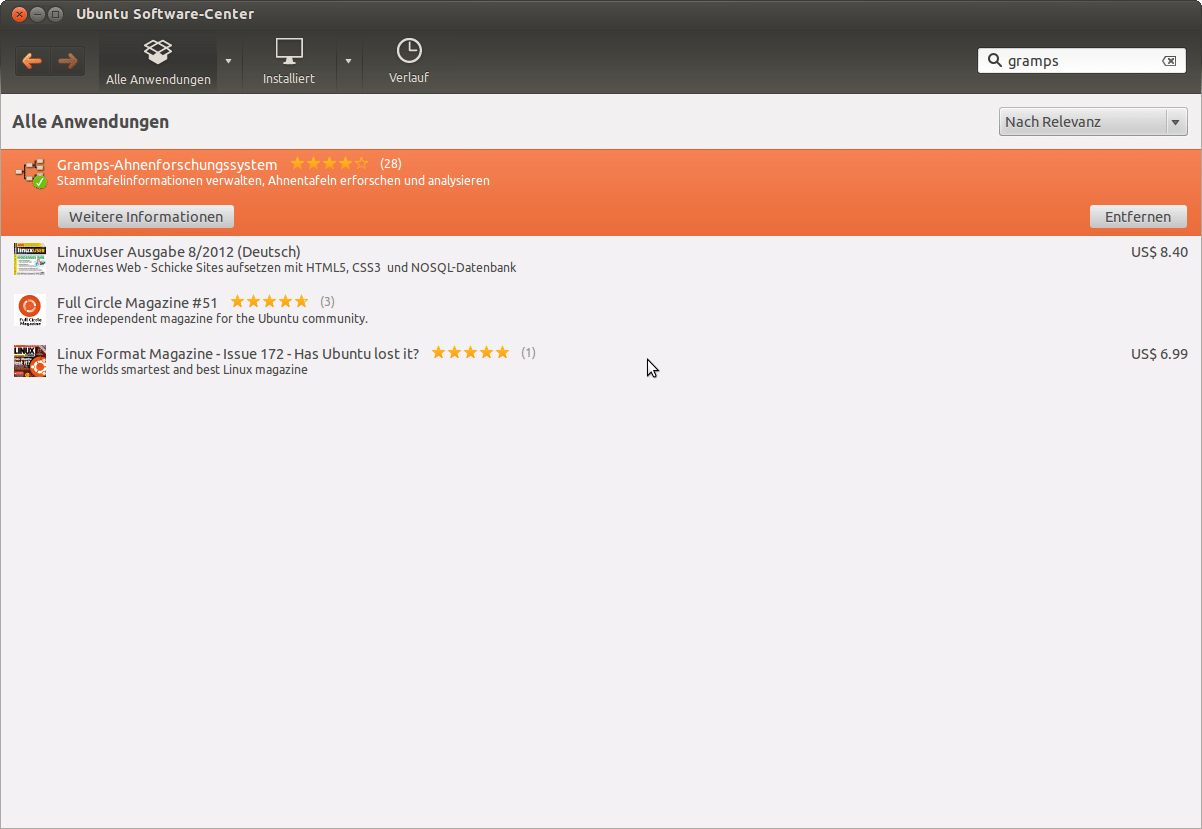Viewport: 1202px width, 829px height.
Task: Minimize the Software-Center window
Action: click(x=38, y=14)
